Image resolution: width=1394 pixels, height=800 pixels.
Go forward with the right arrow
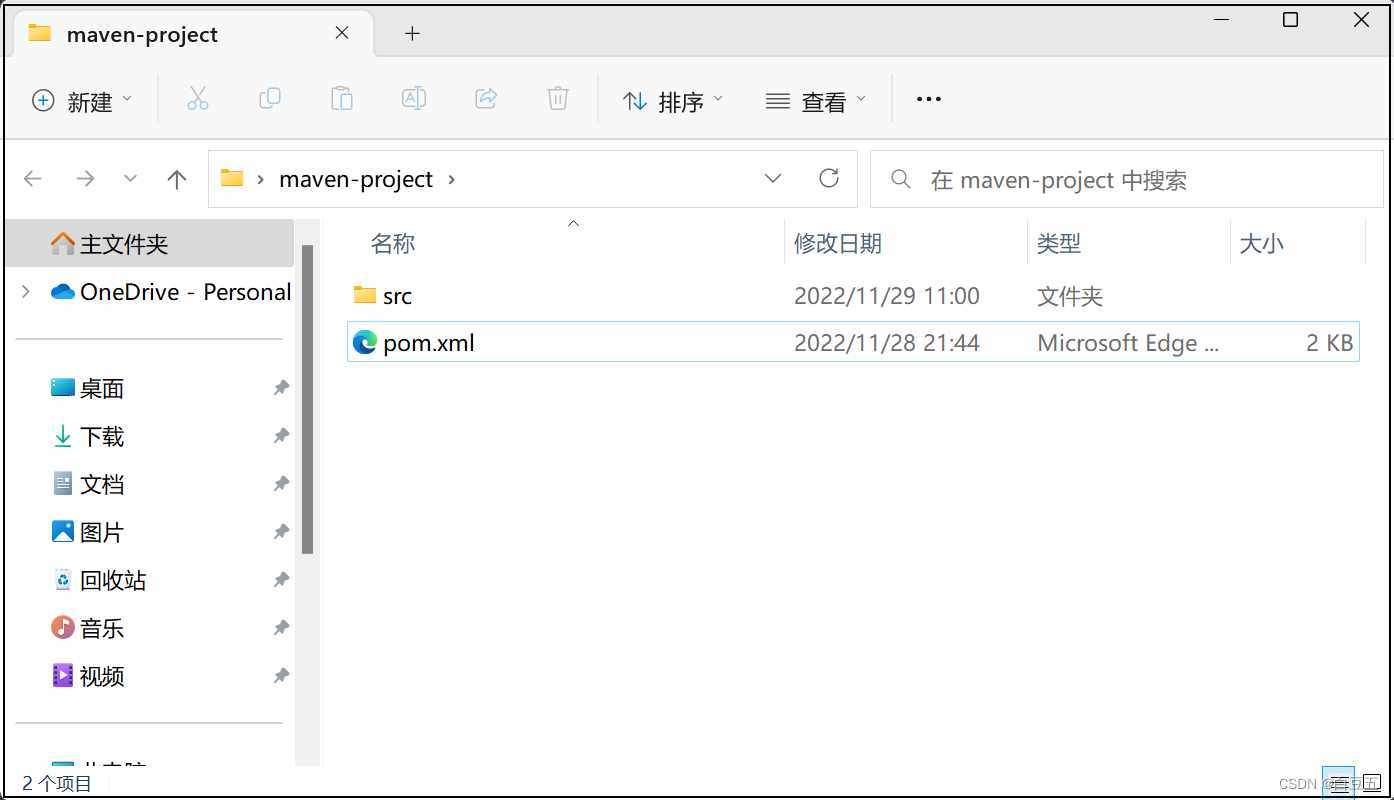coord(86,179)
